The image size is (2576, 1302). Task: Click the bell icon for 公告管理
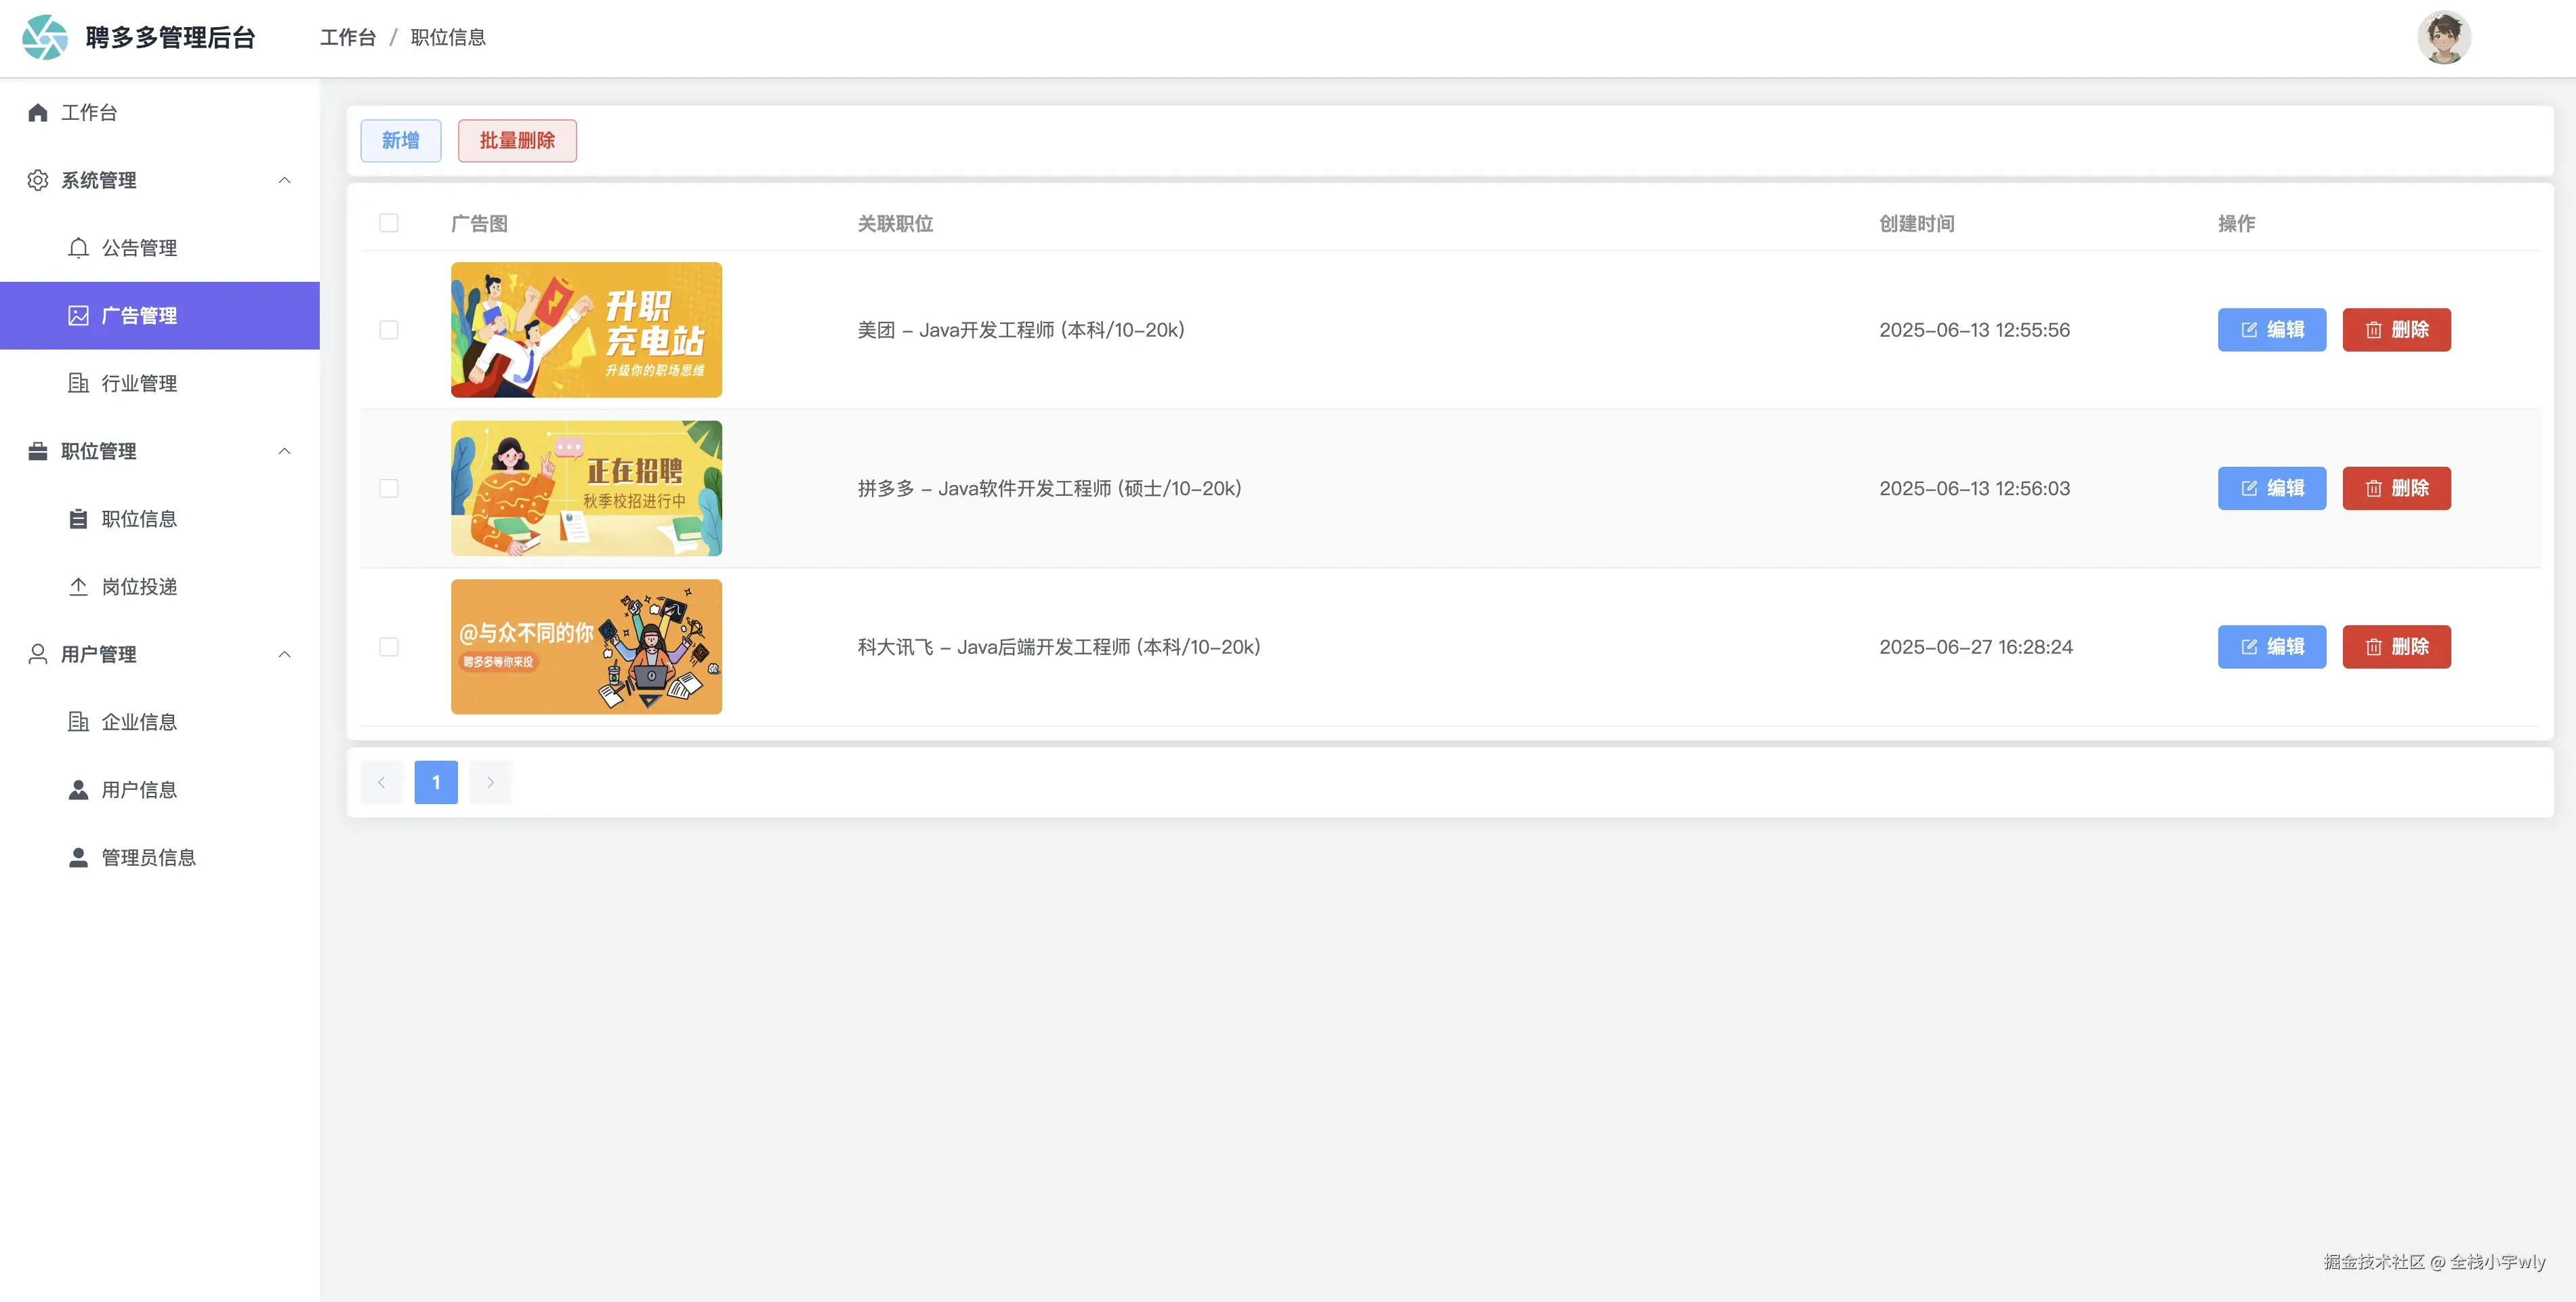click(x=78, y=248)
